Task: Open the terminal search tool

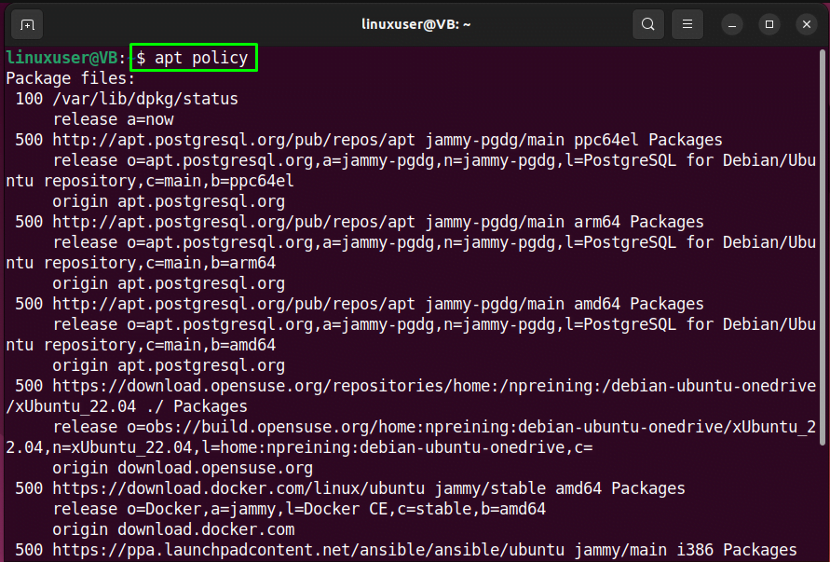Action: [x=648, y=24]
